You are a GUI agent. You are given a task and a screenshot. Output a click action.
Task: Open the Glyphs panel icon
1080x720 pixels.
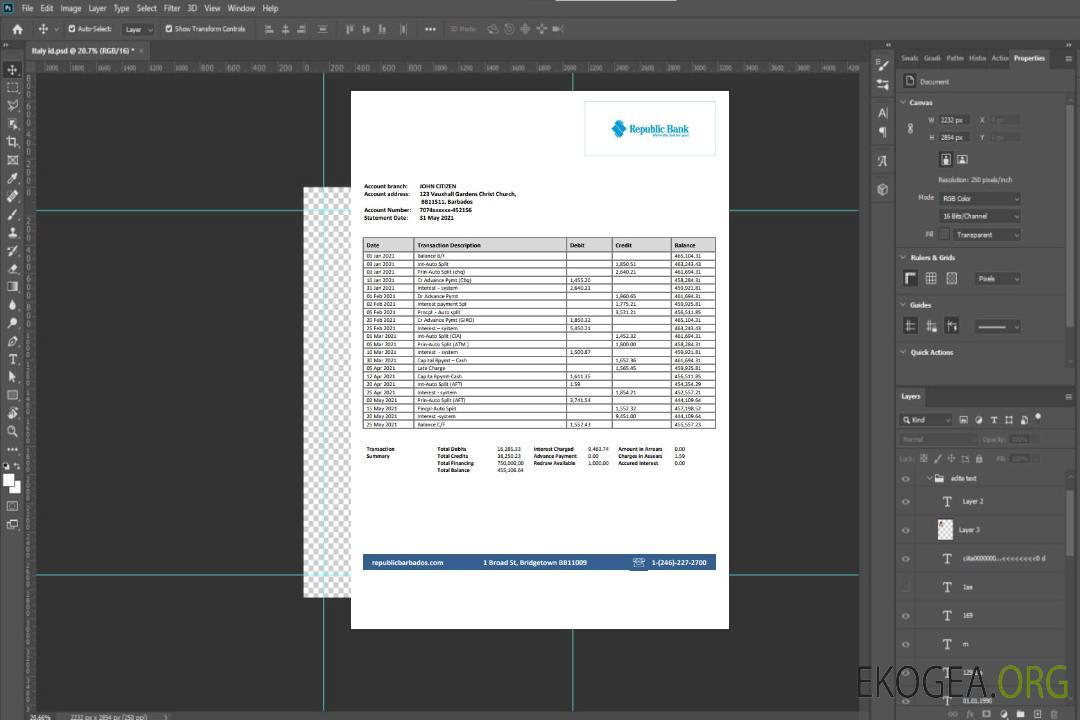(882, 161)
